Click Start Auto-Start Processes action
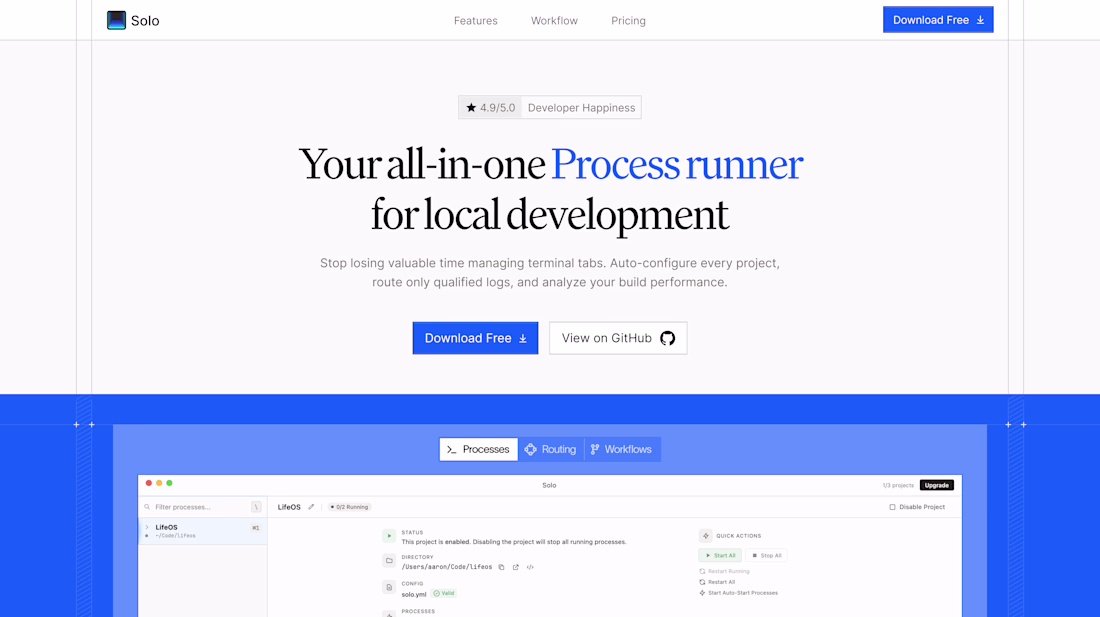 click(x=738, y=593)
